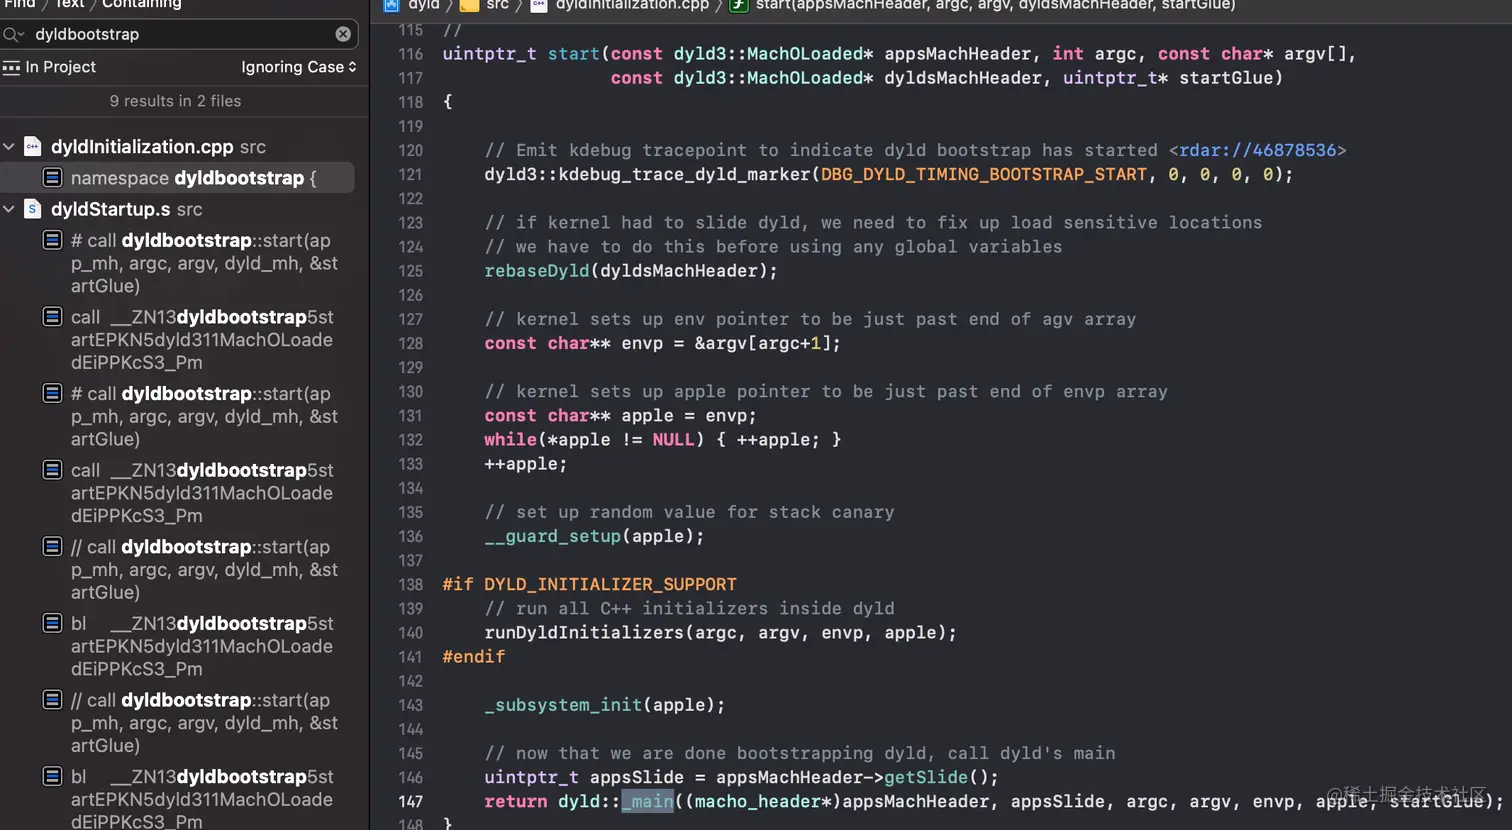1512x830 pixels.
Task: Click line number 147 in gutter
Action: [410, 801]
